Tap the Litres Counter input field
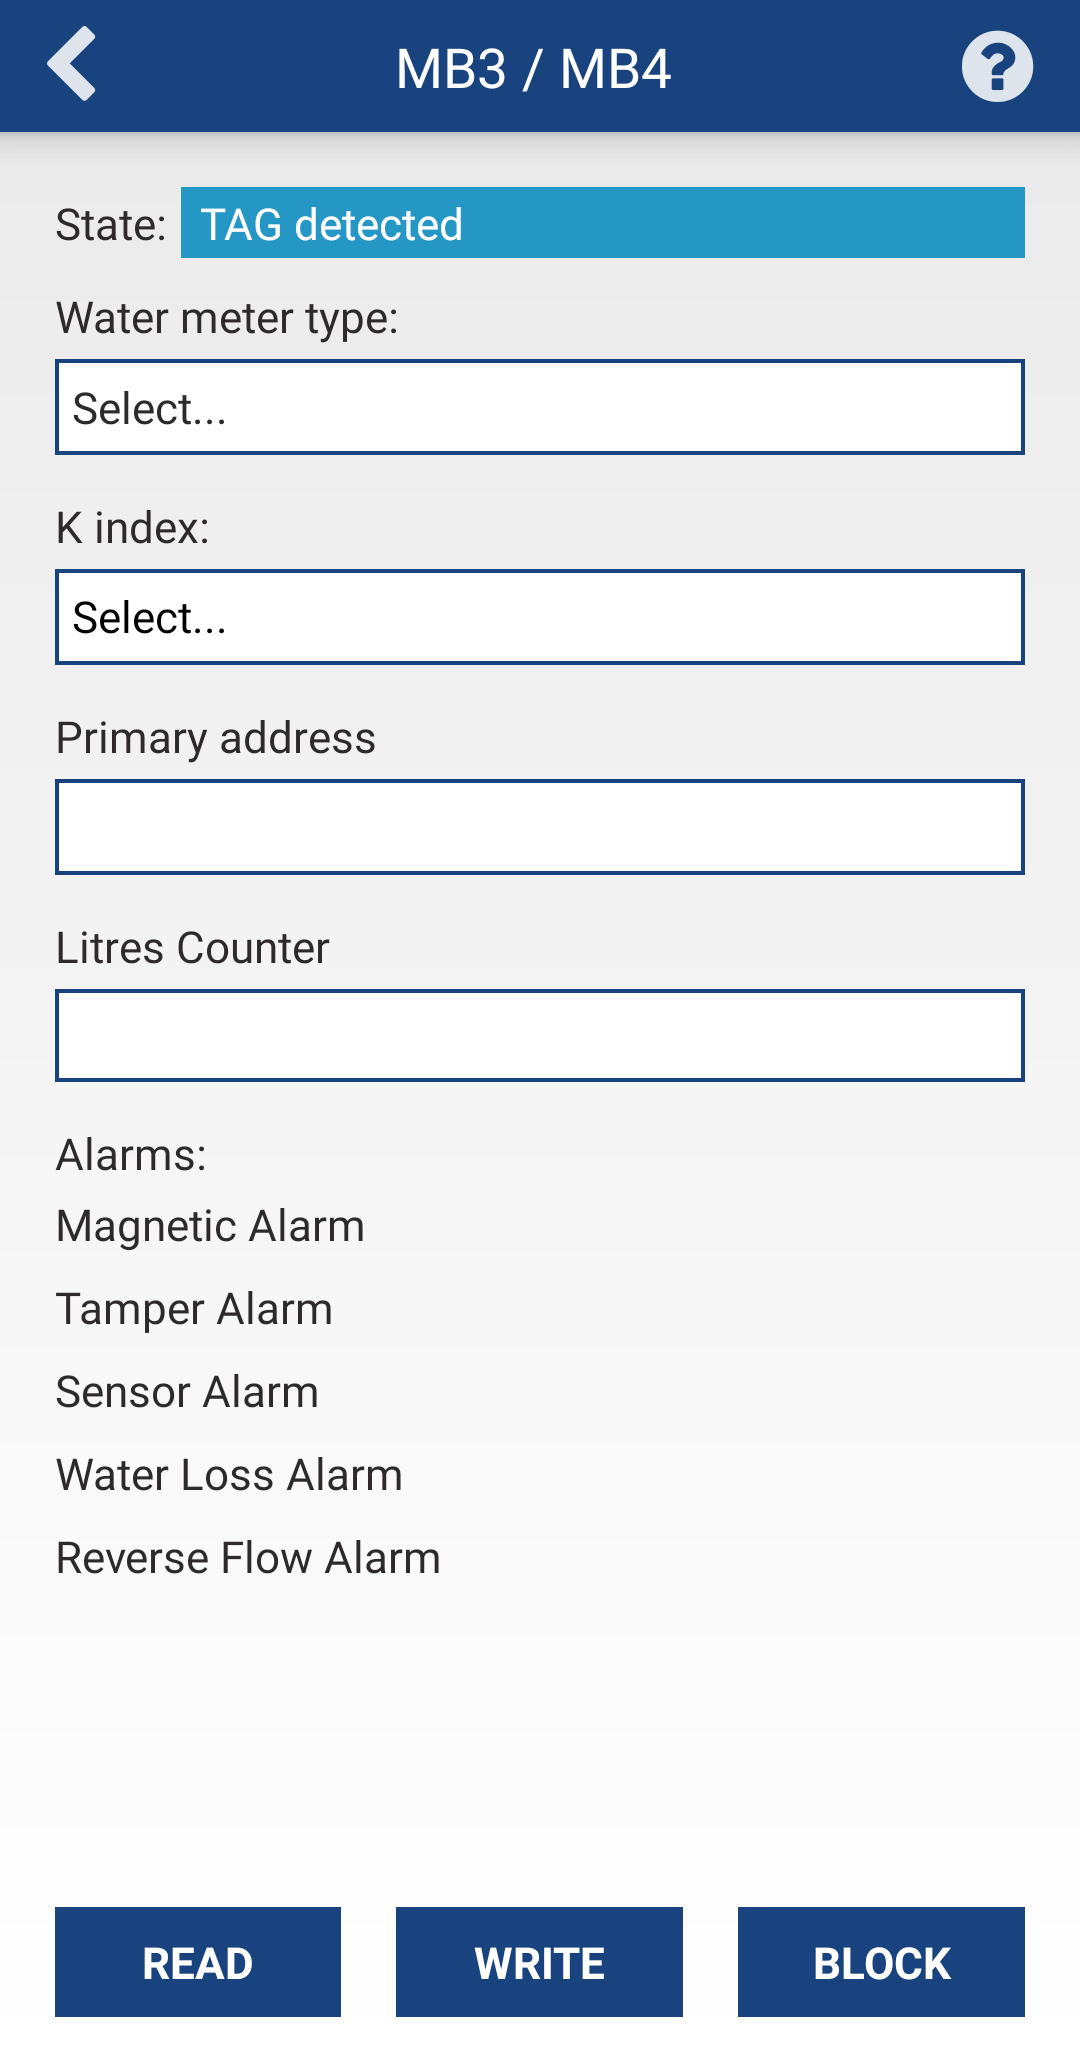The height and width of the screenshot is (2072, 1080). click(x=540, y=1036)
